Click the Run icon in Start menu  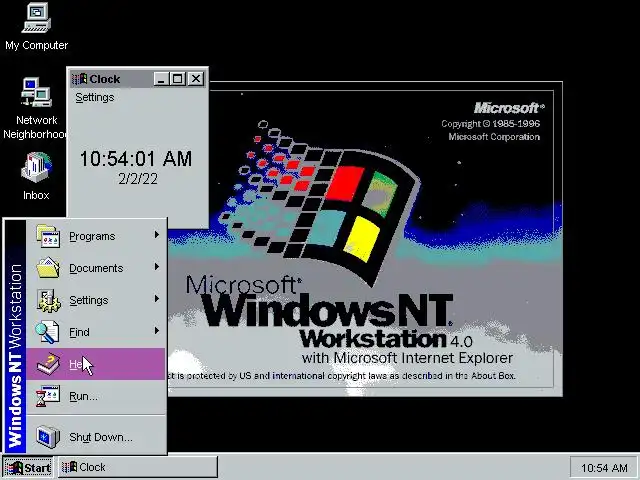click(47, 396)
